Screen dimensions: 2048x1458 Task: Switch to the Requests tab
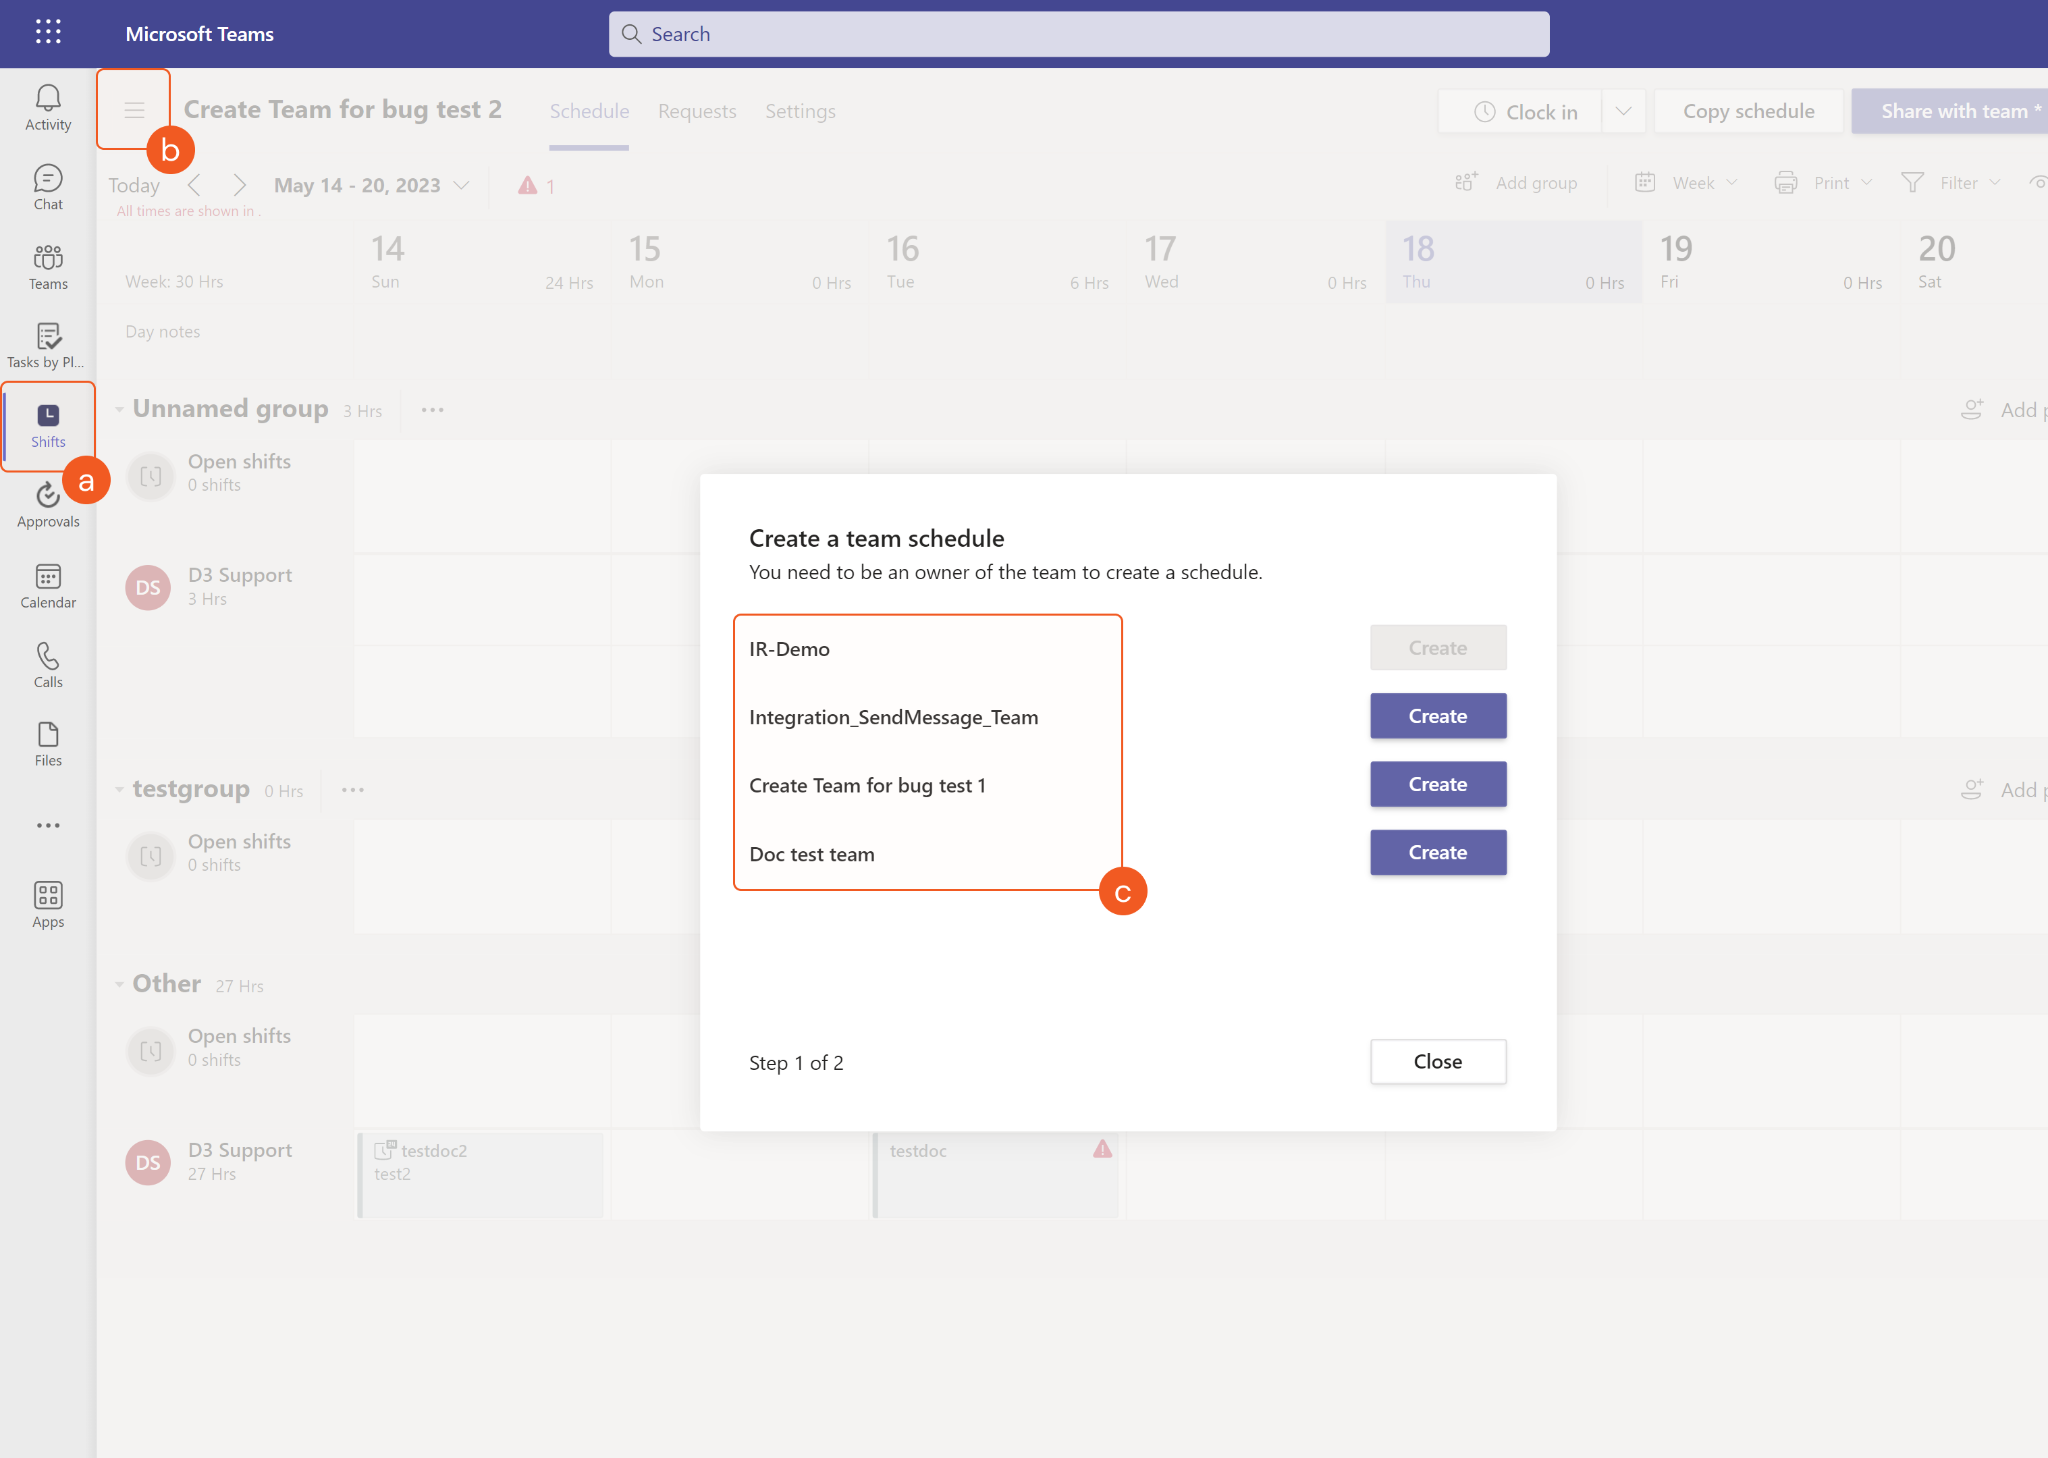697,111
